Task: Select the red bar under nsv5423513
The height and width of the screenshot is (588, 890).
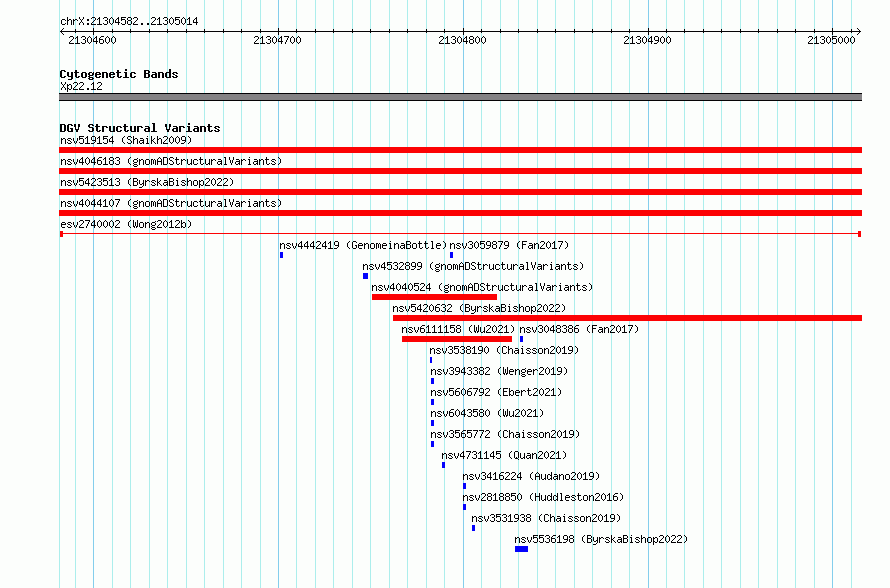Action: 460,192
